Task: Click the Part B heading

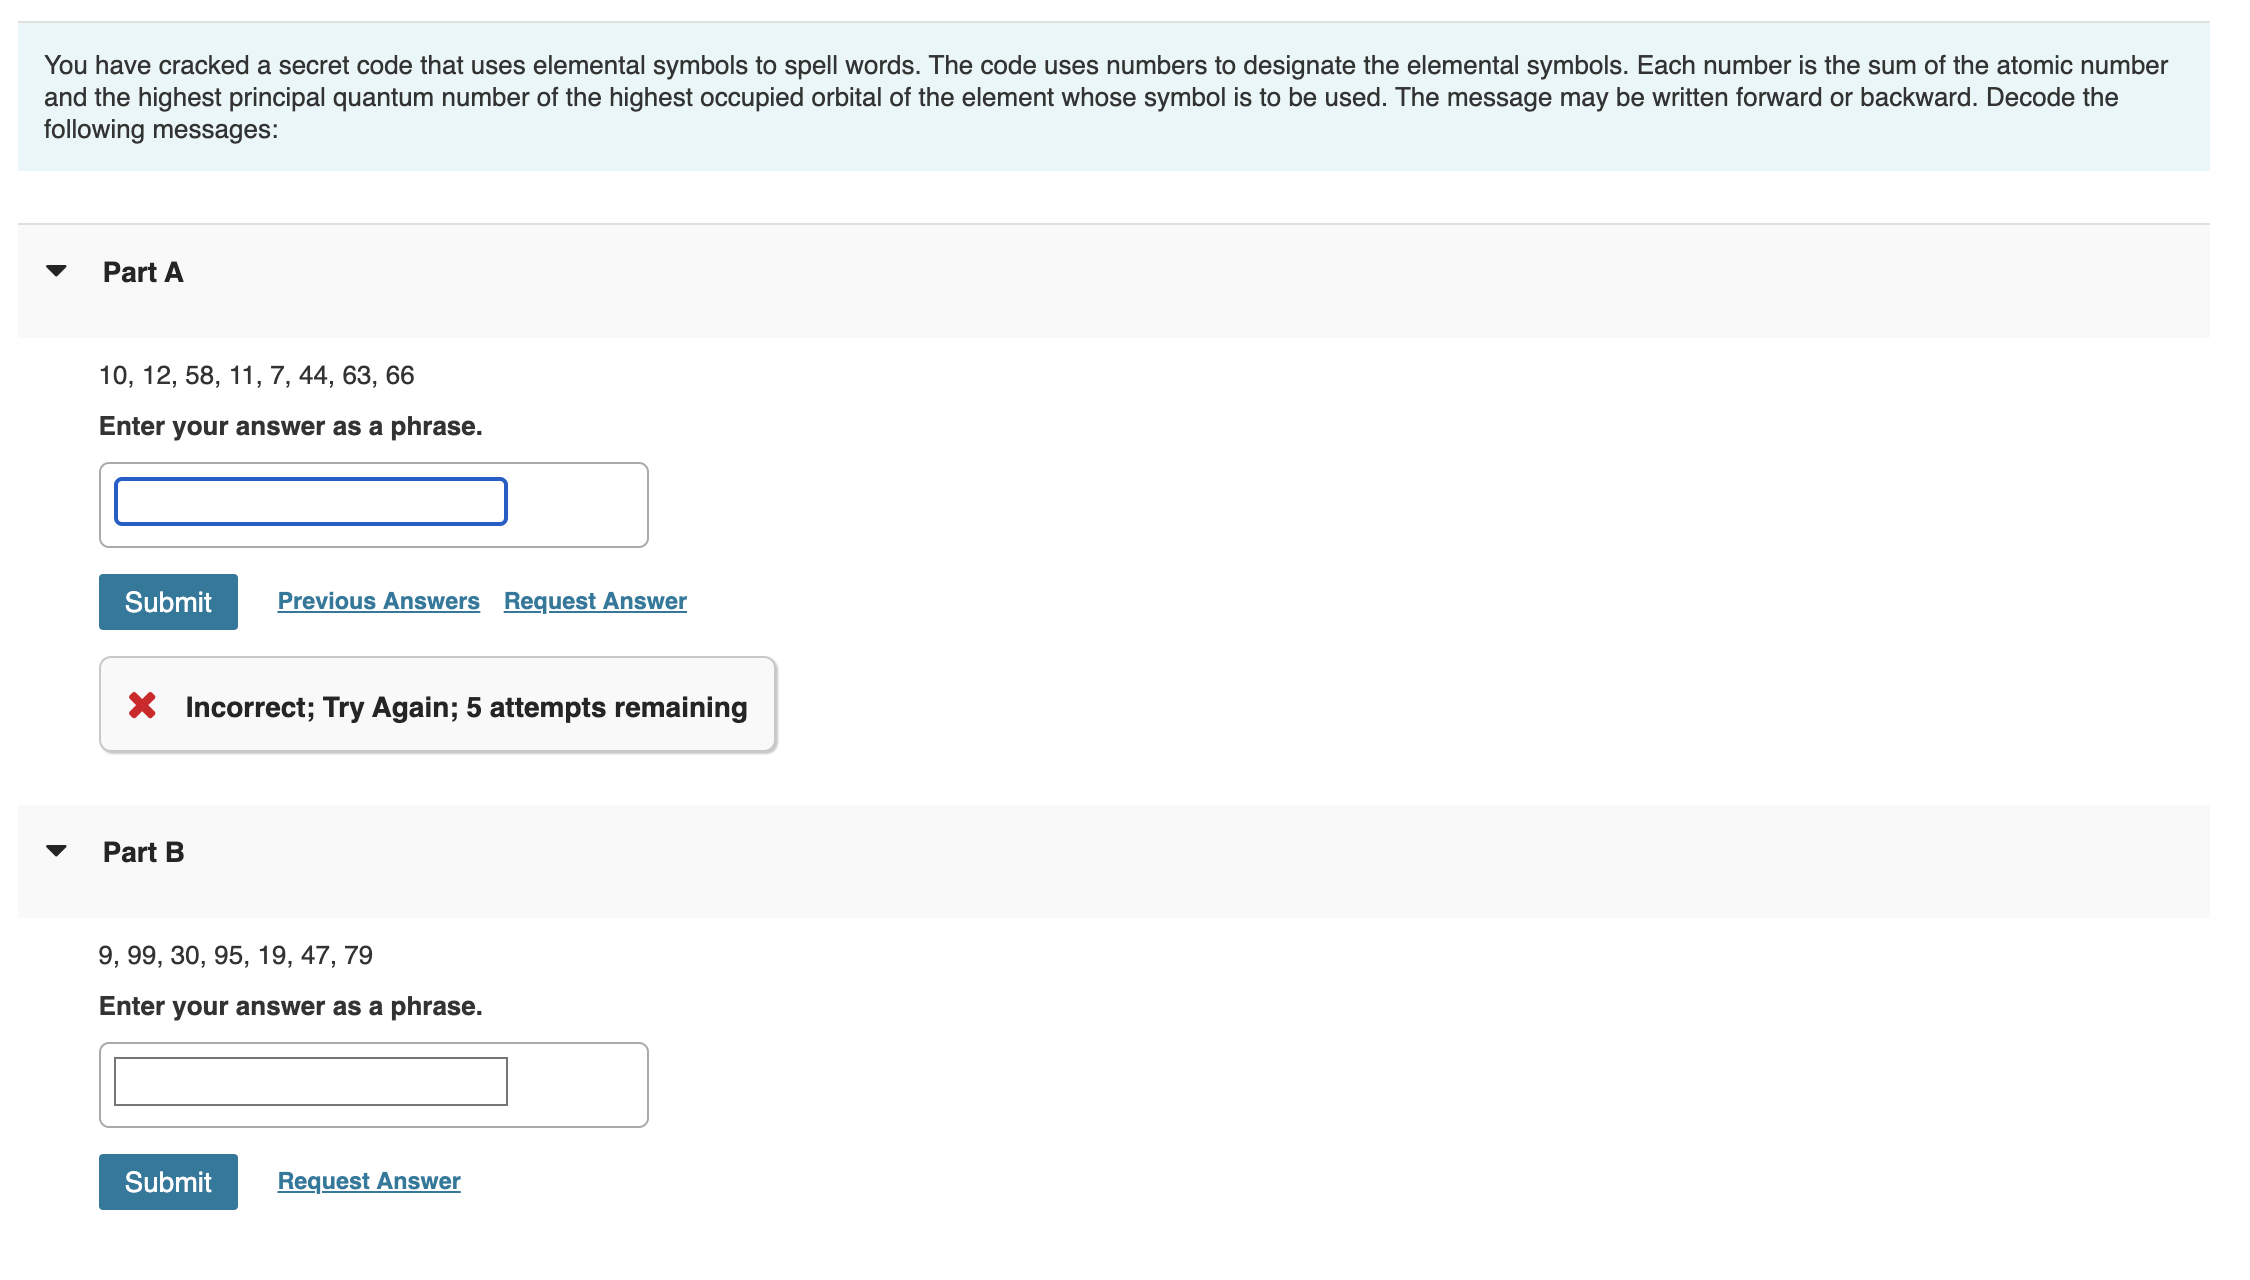Action: coord(143,852)
